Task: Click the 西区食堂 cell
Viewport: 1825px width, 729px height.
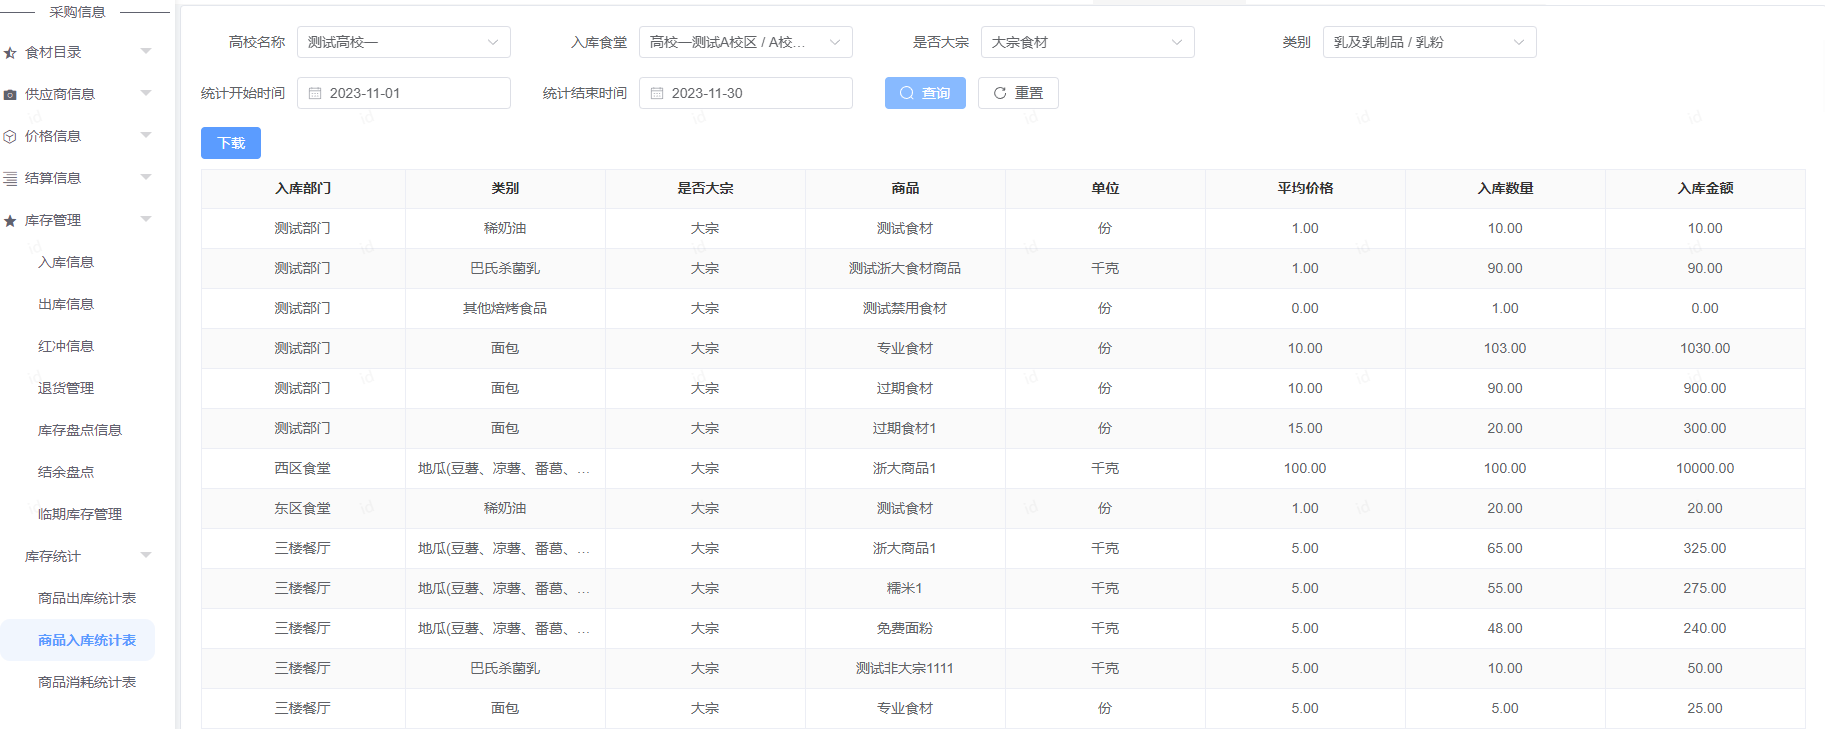Action: point(303,468)
